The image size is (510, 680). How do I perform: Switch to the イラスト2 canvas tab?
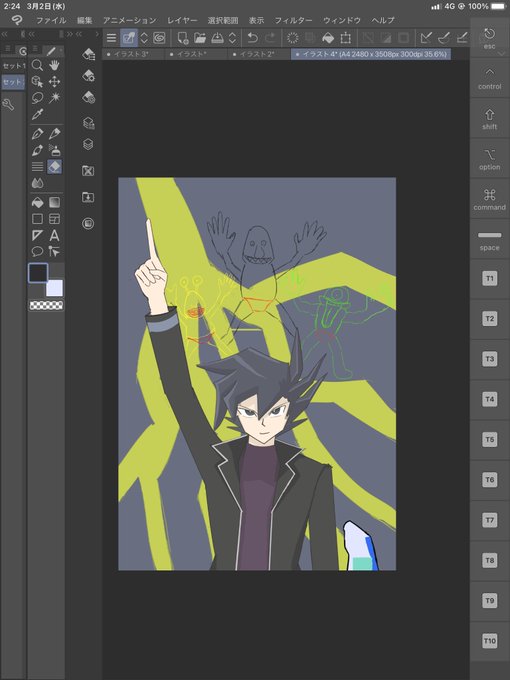(258, 54)
